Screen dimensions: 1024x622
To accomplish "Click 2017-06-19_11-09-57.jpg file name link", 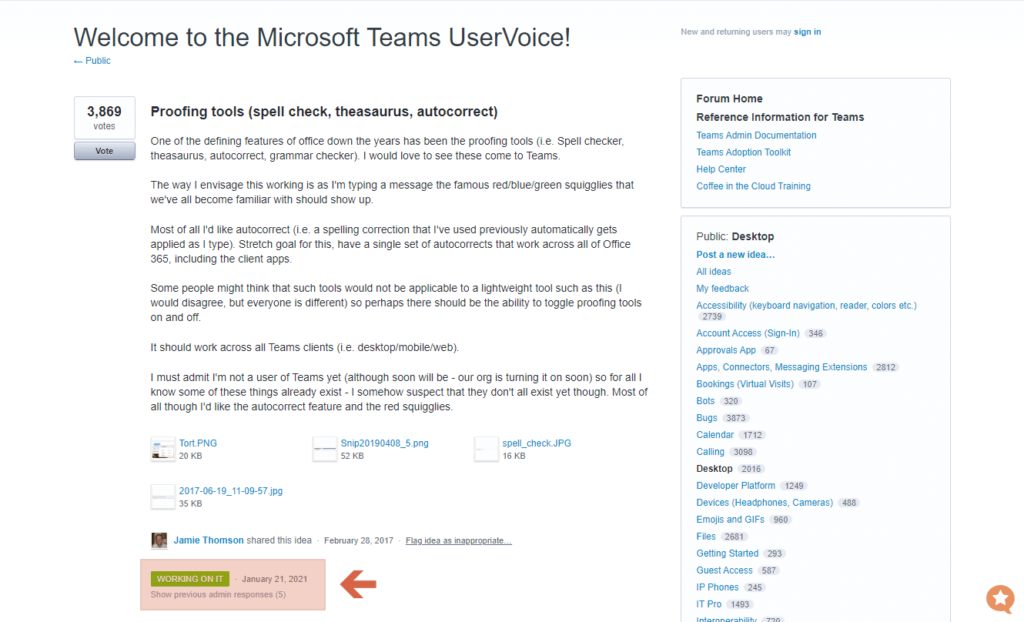I will click(x=231, y=491).
